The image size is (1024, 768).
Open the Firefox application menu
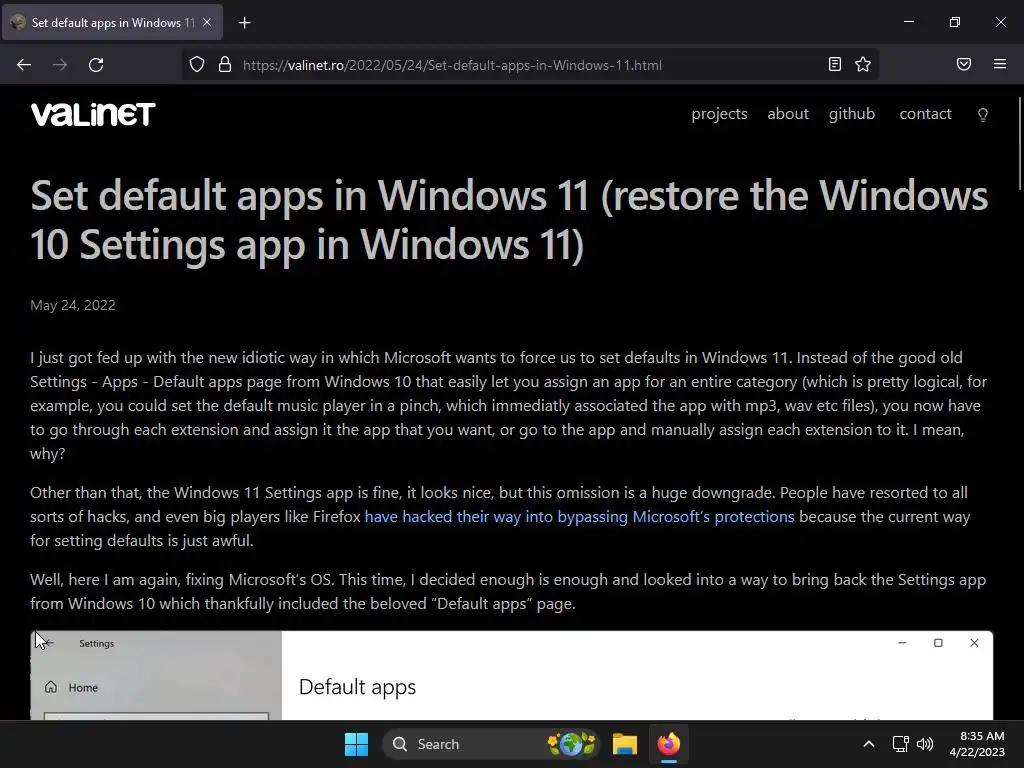1000,64
